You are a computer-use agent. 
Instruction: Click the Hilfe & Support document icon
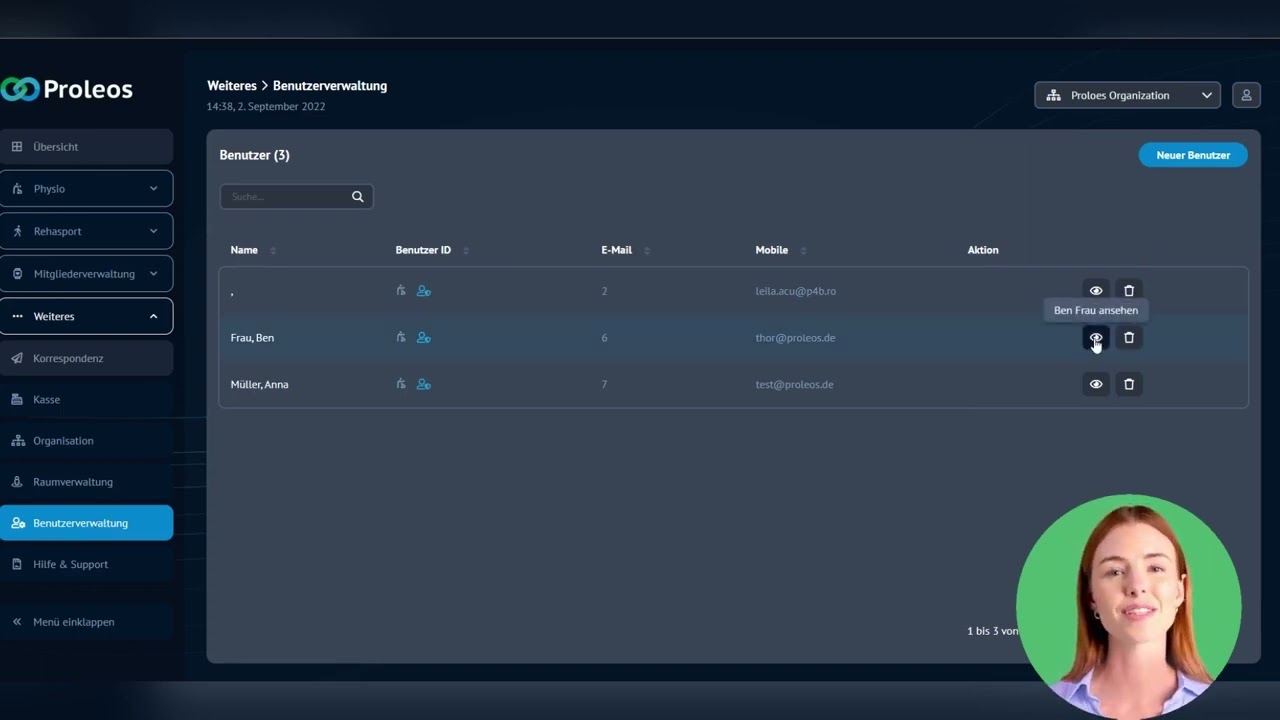coord(17,564)
